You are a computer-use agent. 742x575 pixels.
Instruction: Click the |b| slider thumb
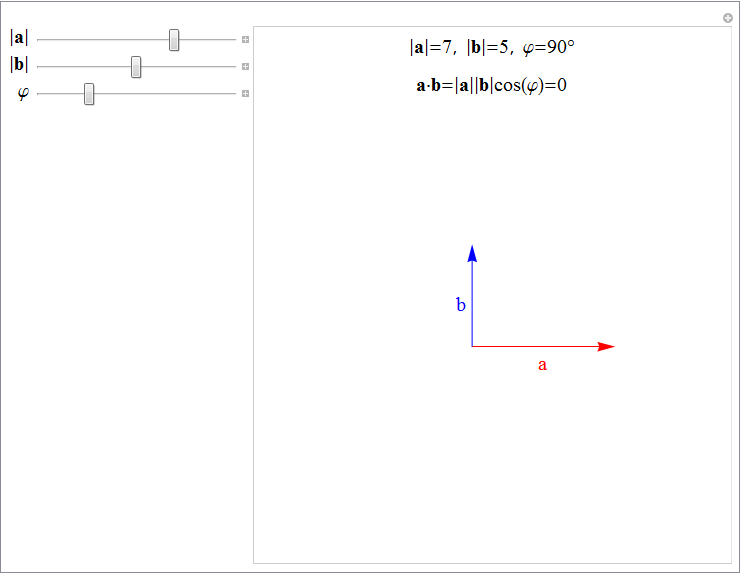(136, 67)
